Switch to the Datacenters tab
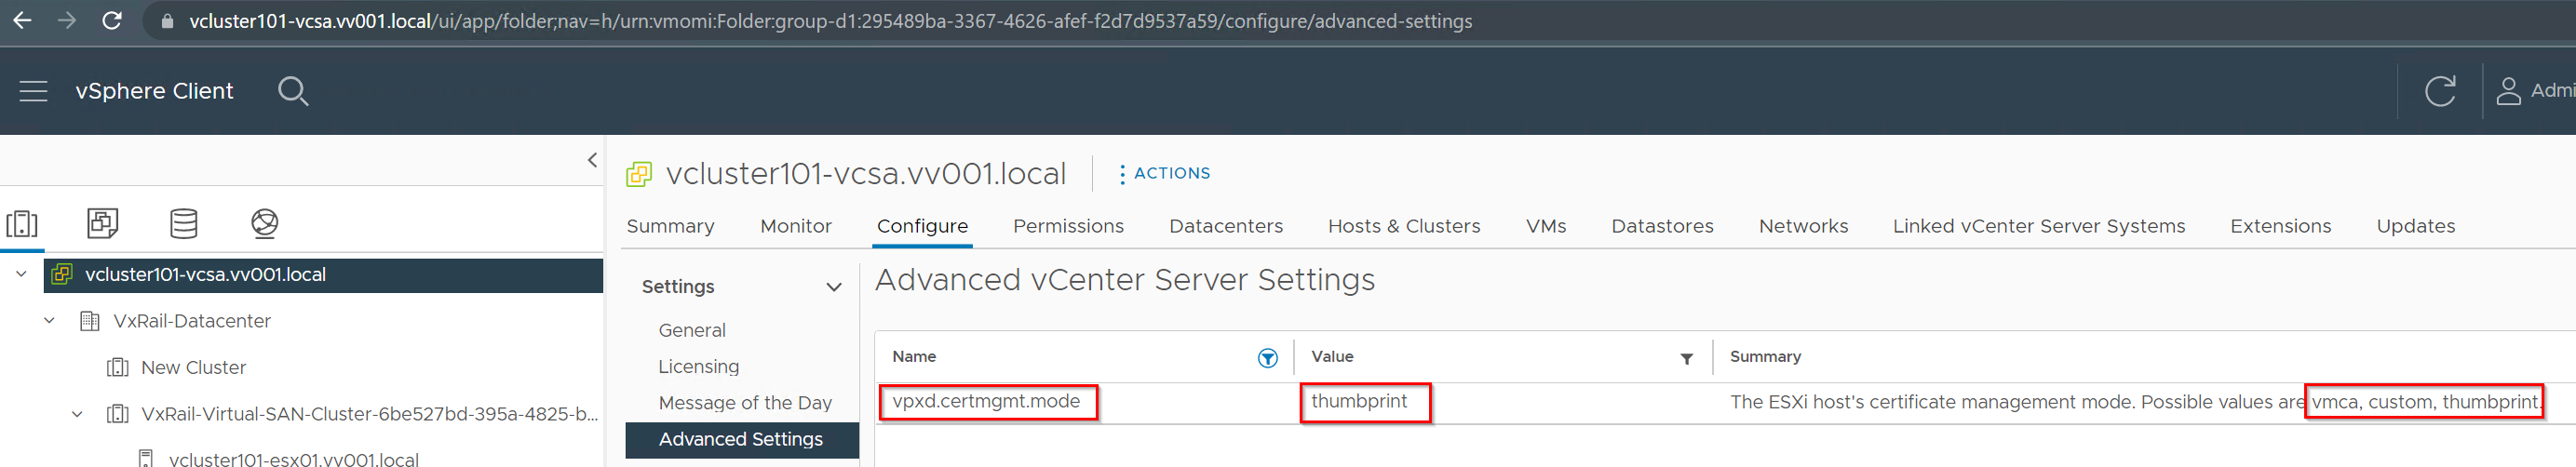The image size is (2576, 467). [1226, 227]
